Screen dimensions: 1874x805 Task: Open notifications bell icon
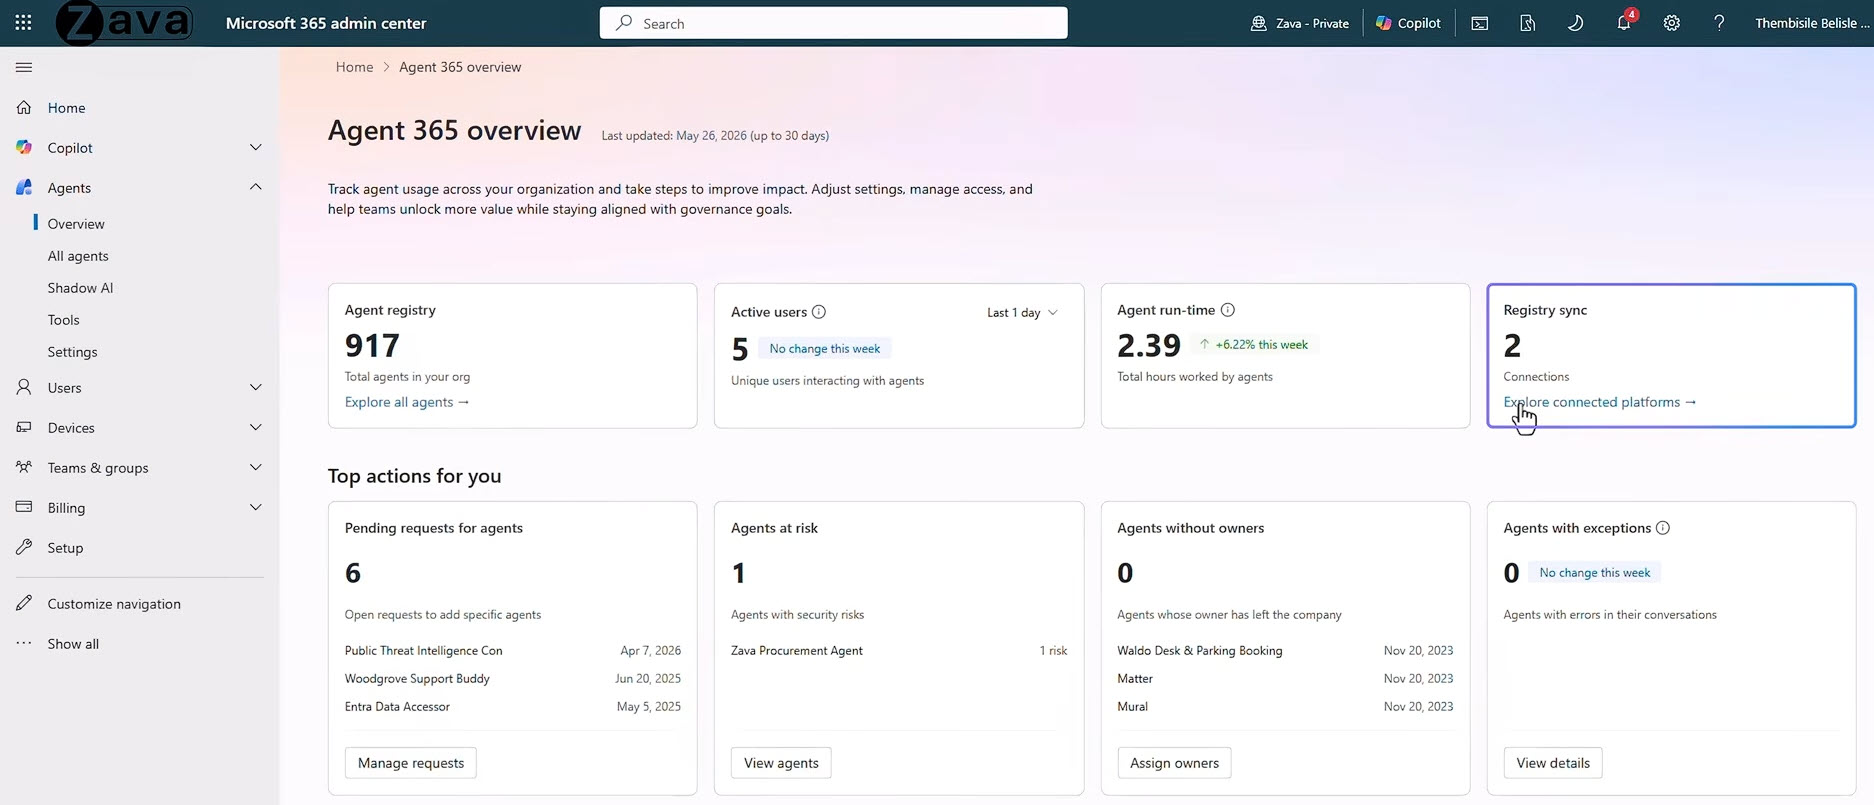(x=1624, y=22)
